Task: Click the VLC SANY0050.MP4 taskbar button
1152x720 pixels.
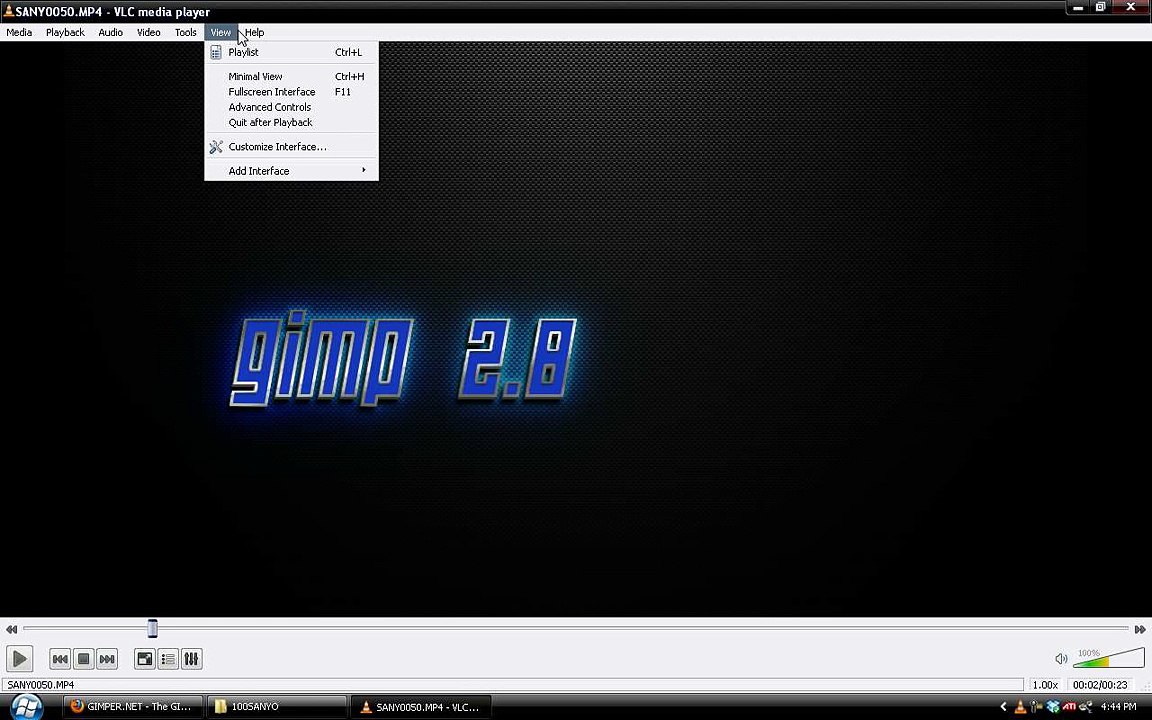Action: (x=420, y=707)
